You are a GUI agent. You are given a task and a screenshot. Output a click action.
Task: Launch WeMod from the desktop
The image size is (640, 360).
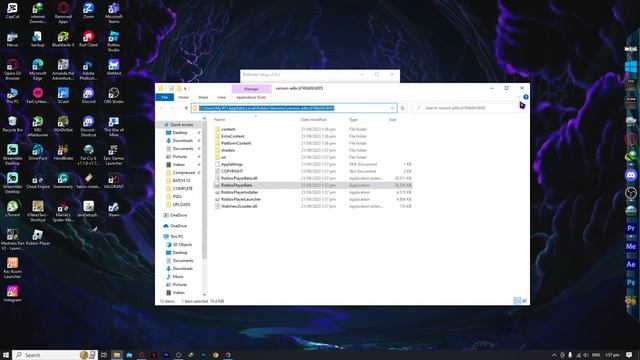point(113,67)
